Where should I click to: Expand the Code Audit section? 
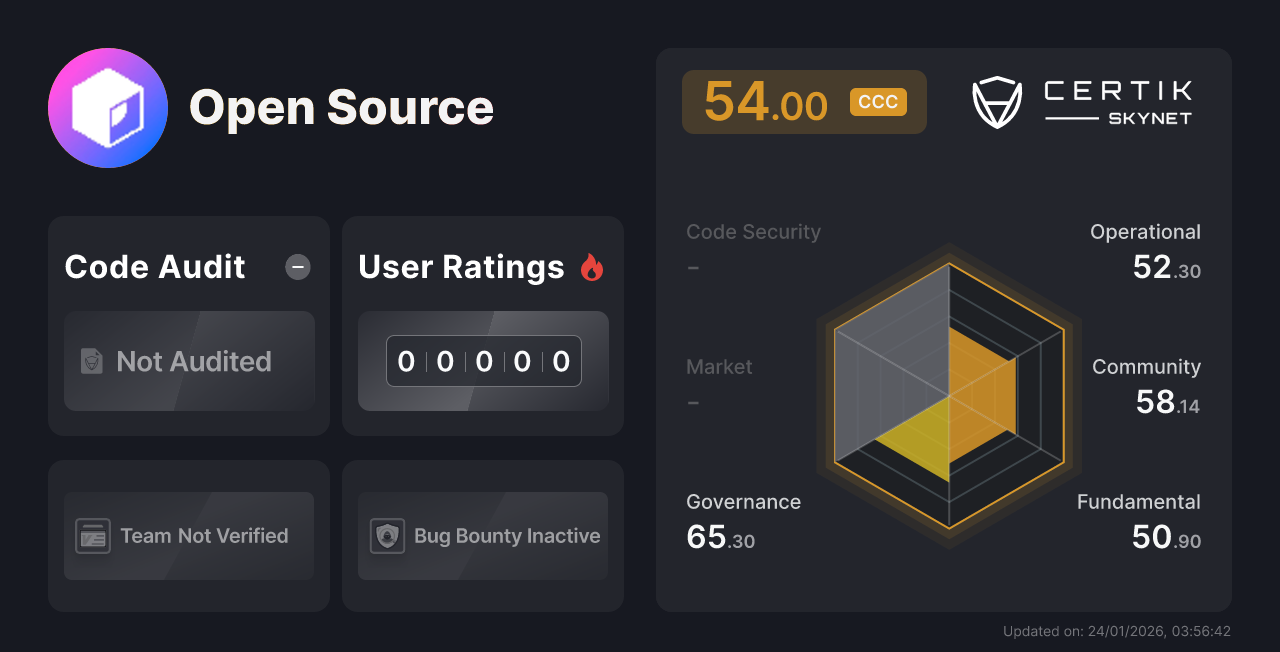(x=155, y=267)
